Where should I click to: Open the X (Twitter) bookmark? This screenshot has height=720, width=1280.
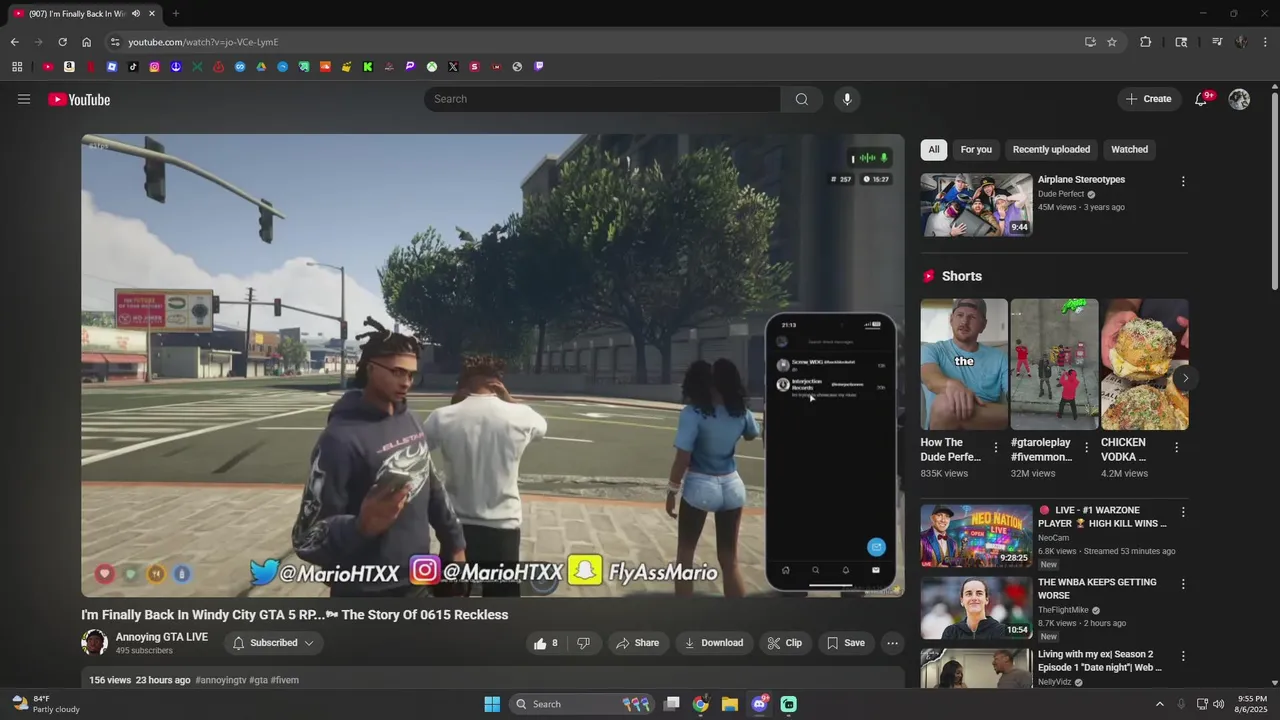click(453, 67)
